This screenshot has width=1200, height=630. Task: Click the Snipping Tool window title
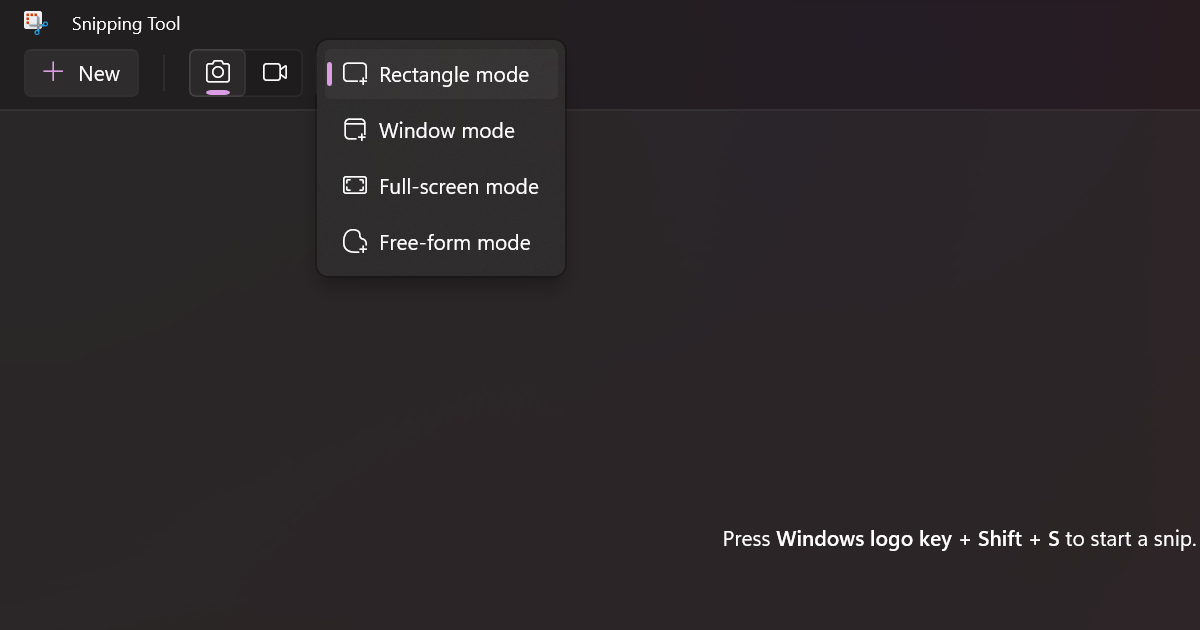[126, 24]
